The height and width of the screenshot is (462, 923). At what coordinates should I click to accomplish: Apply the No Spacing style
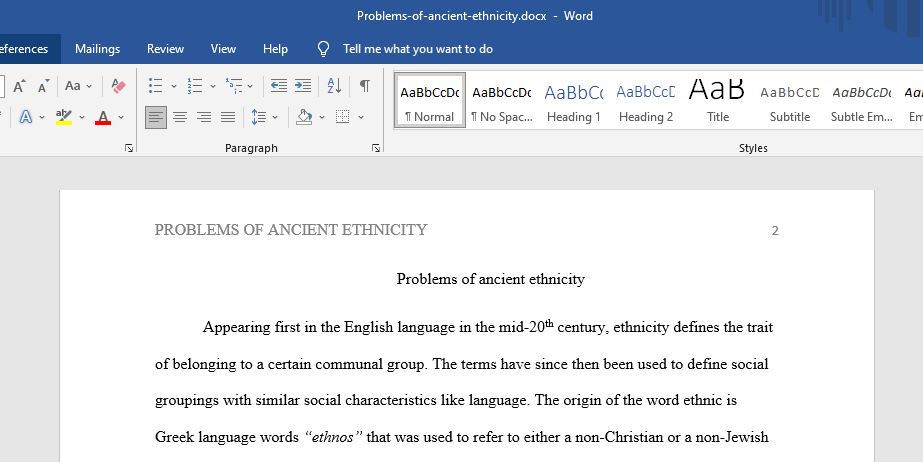[502, 100]
